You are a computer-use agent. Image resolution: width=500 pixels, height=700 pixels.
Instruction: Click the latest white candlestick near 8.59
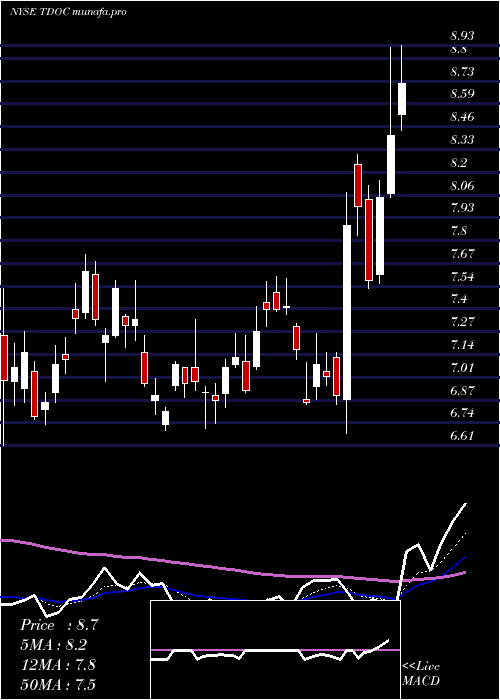pos(402,99)
